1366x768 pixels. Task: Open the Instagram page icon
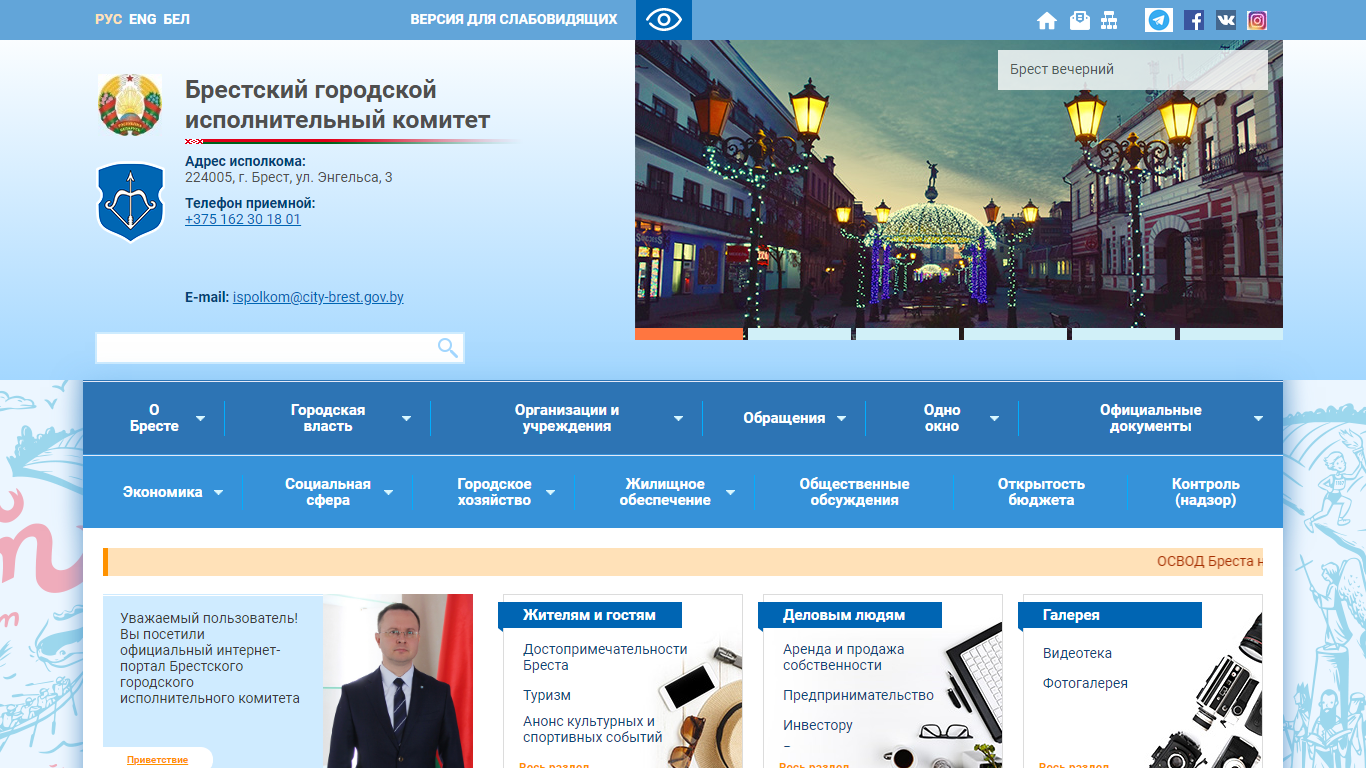[1258, 20]
